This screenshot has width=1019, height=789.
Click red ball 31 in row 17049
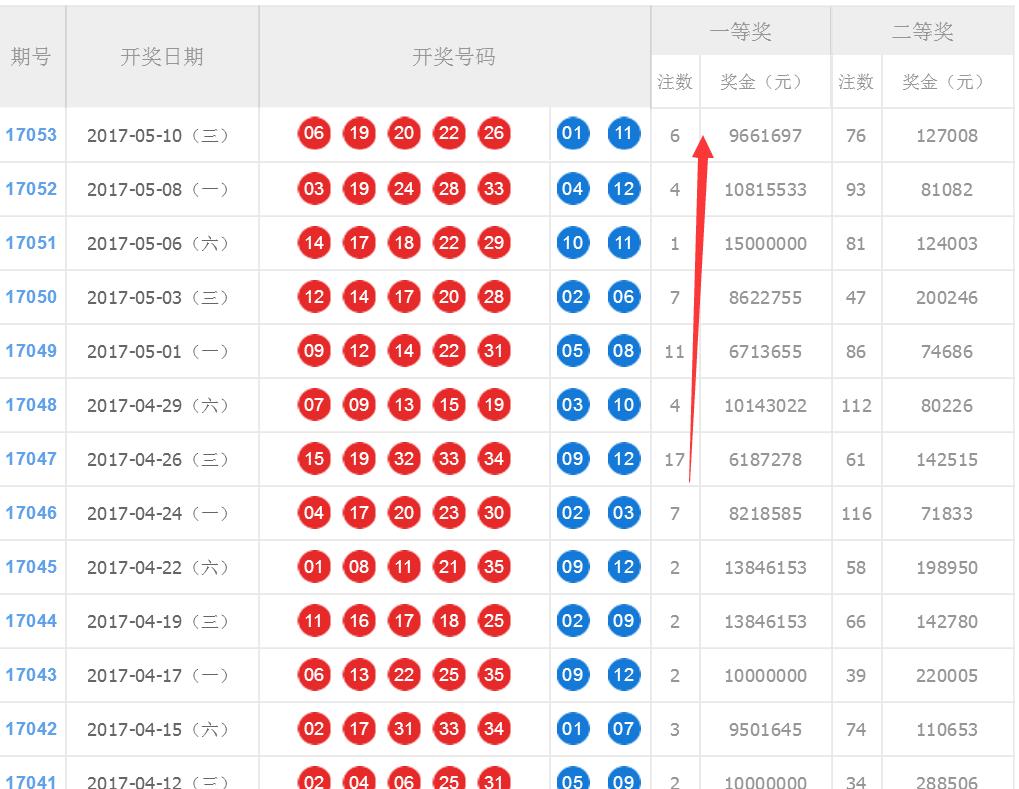tap(494, 350)
